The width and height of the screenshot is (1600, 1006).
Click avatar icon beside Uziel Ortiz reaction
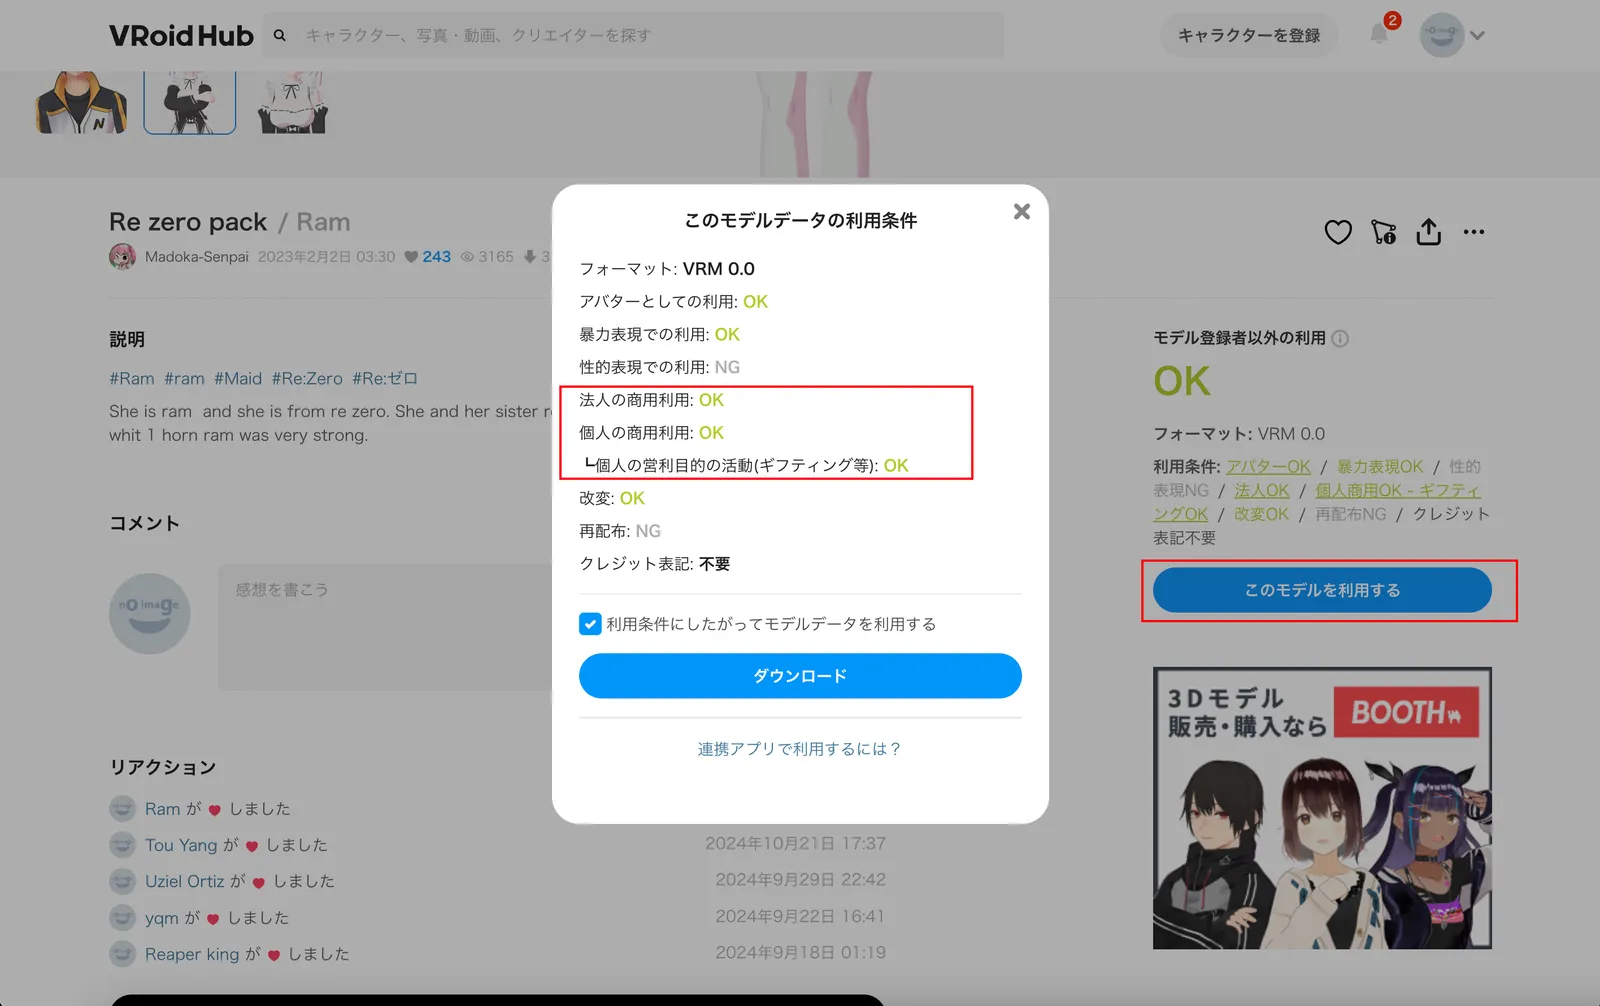[x=122, y=881]
